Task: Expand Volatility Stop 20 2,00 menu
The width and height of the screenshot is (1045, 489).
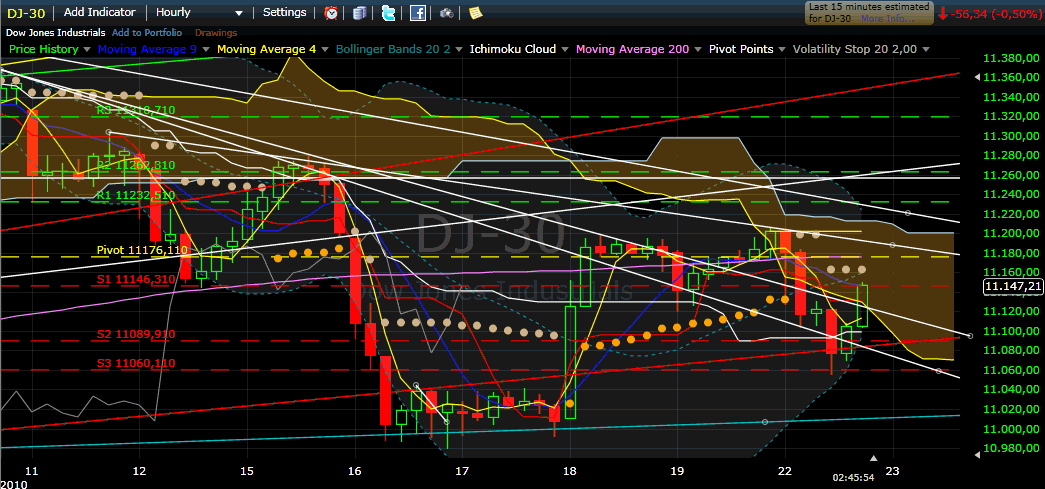Action: tap(925, 49)
